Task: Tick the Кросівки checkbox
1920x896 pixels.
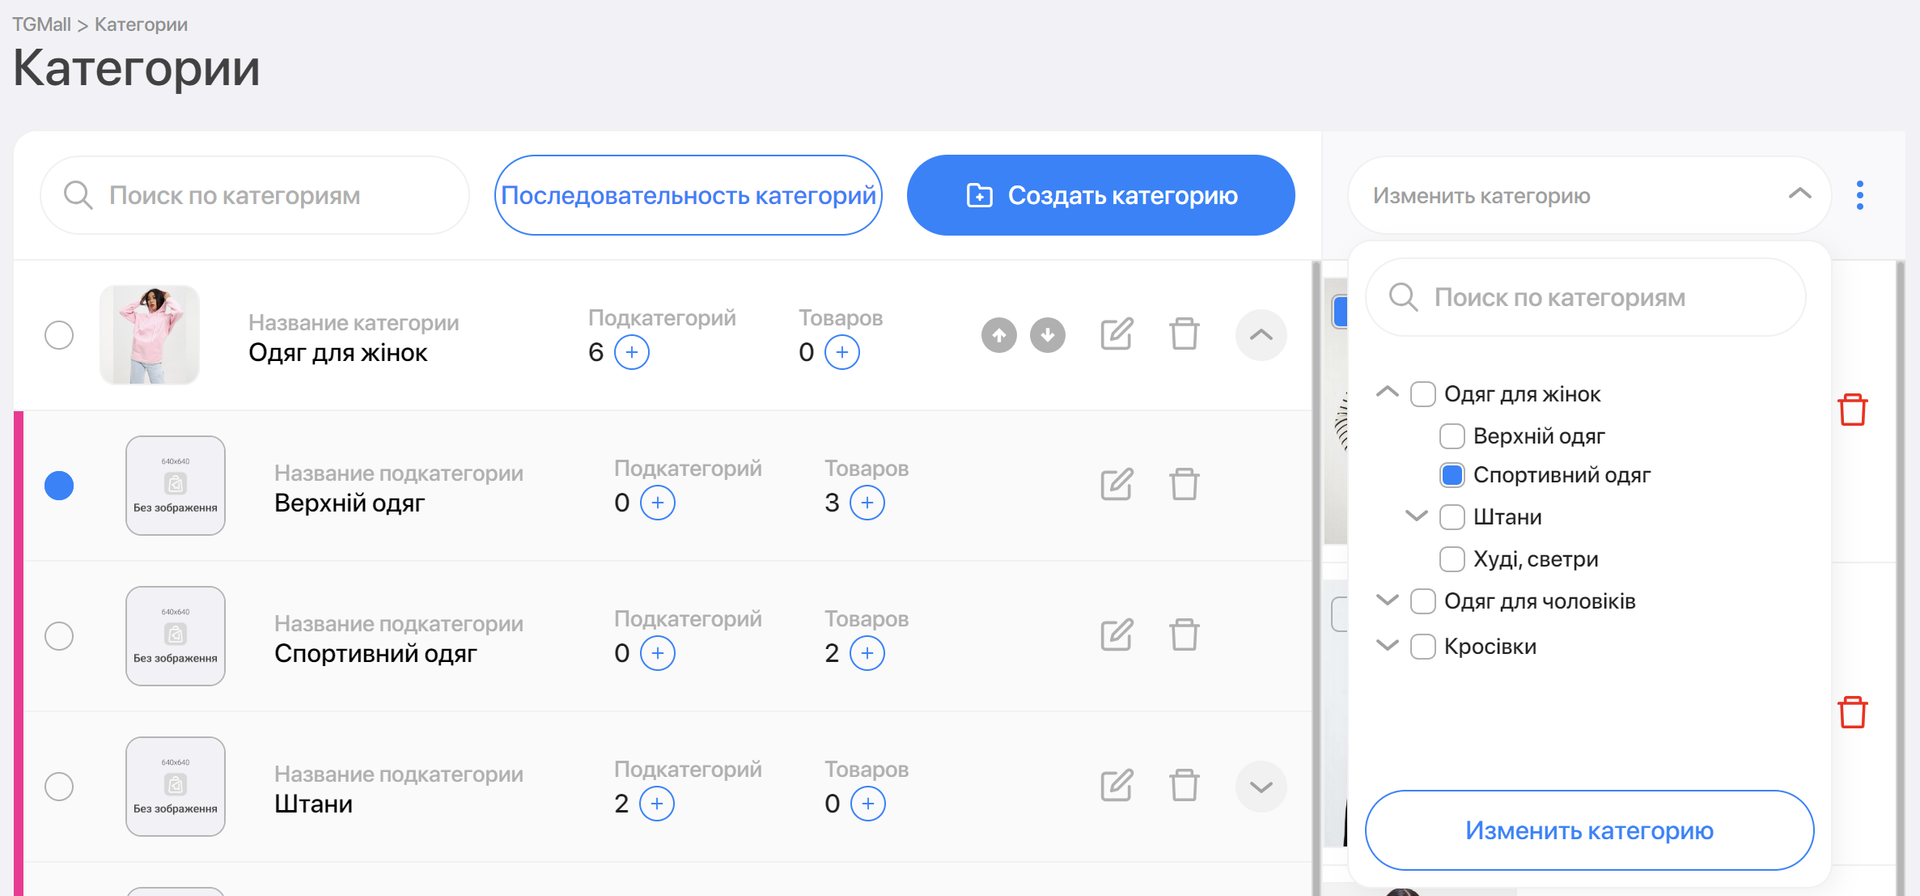Action: pyautogui.click(x=1422, y=647)
